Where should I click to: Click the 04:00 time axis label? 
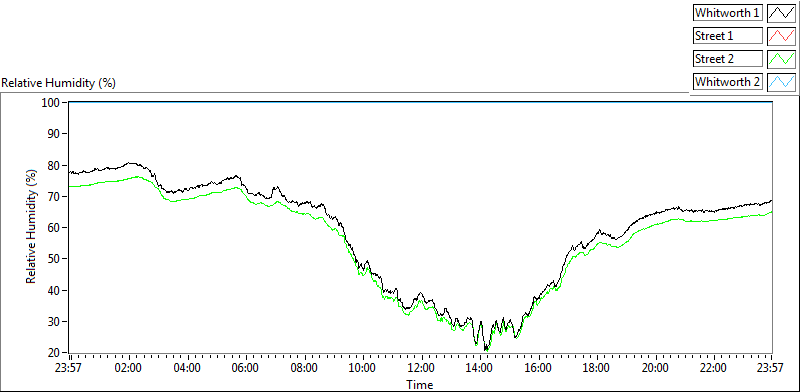187,368
